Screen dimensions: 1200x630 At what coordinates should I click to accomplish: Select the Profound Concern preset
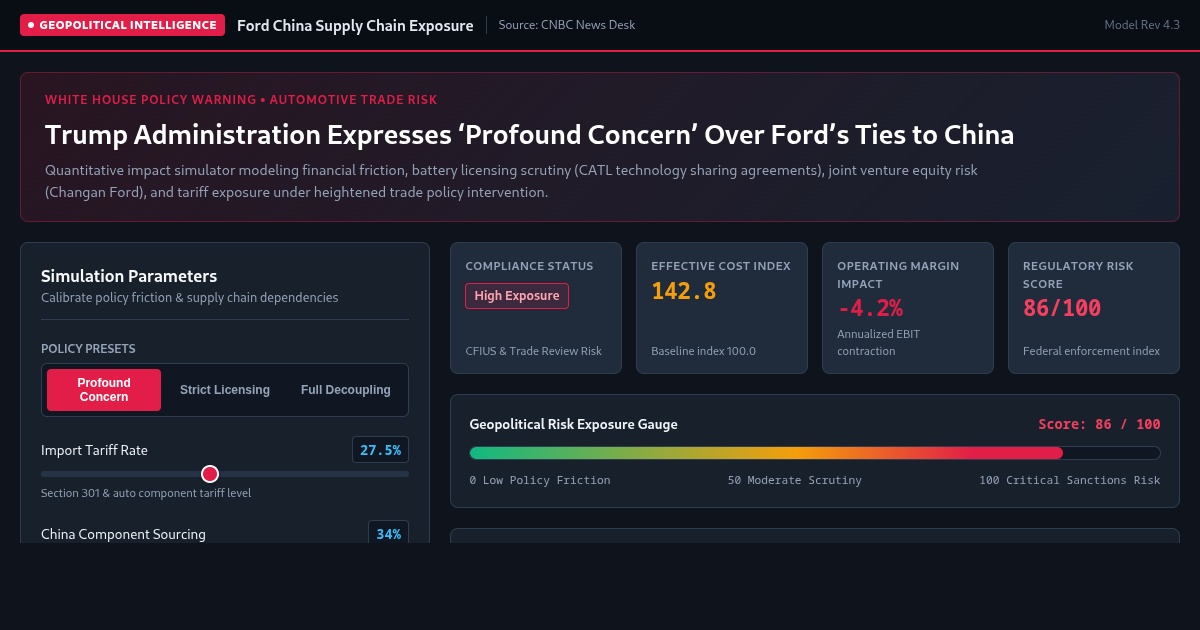pyautogui.click(x=104, y=390)
